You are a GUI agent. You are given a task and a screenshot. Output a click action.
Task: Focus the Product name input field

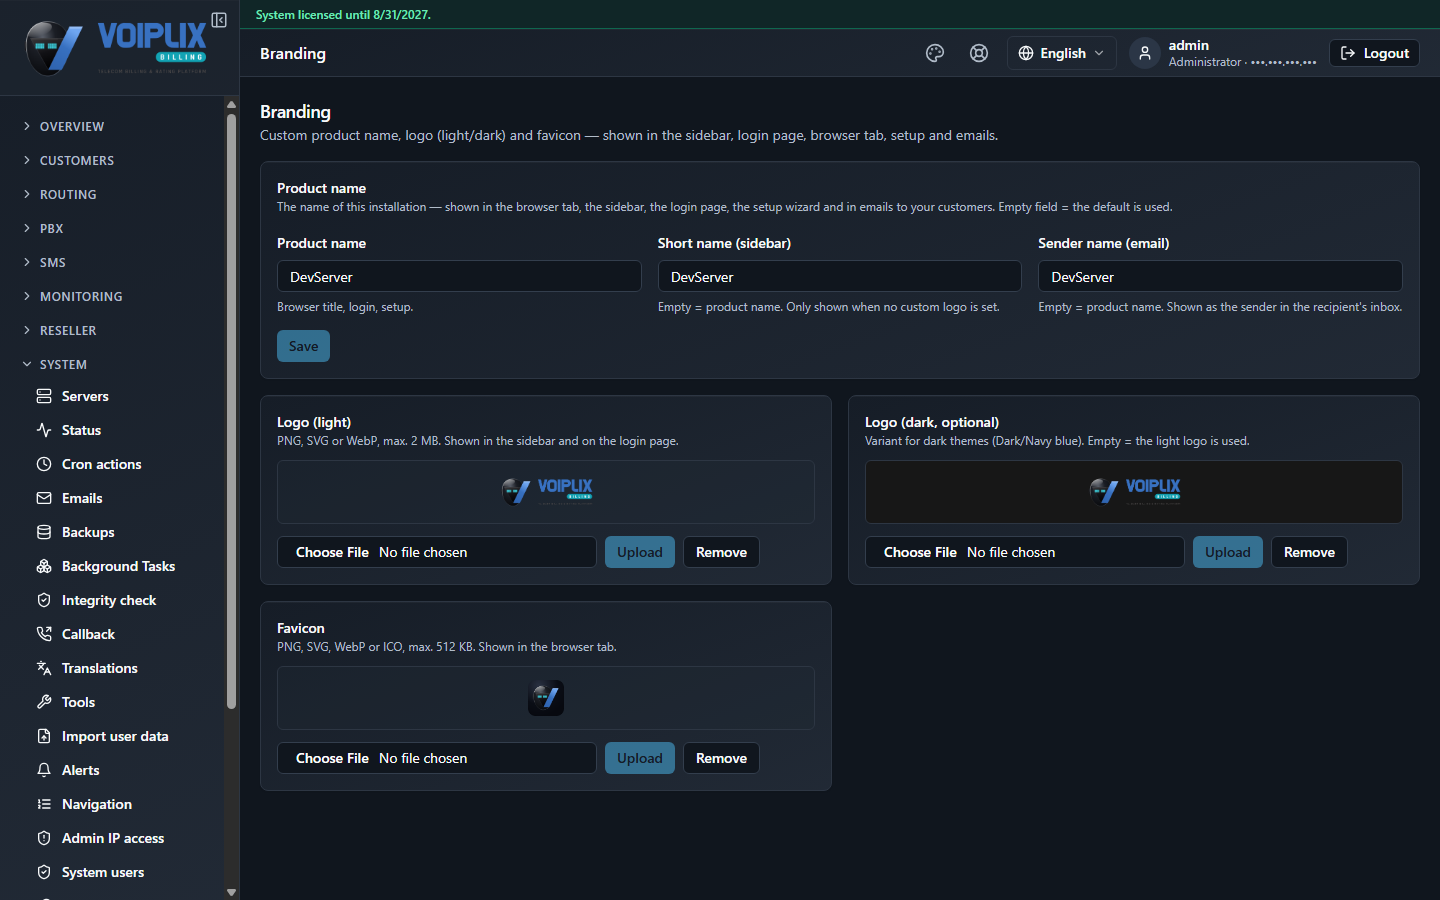[459, 276]
